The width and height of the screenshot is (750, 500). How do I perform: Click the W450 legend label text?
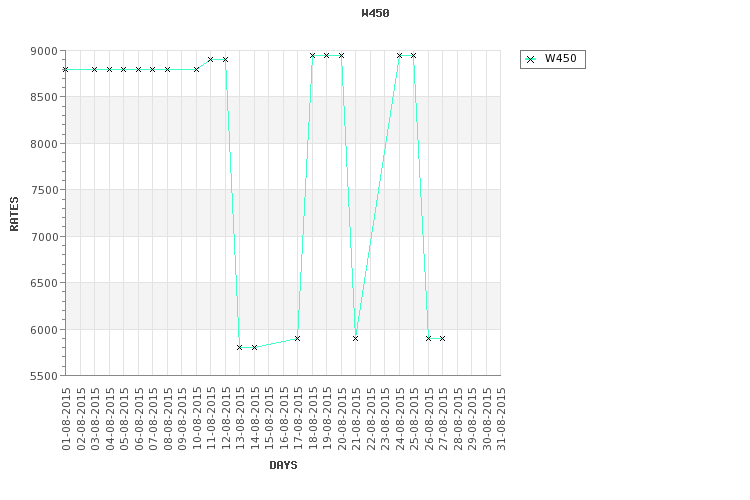point(560,59)
